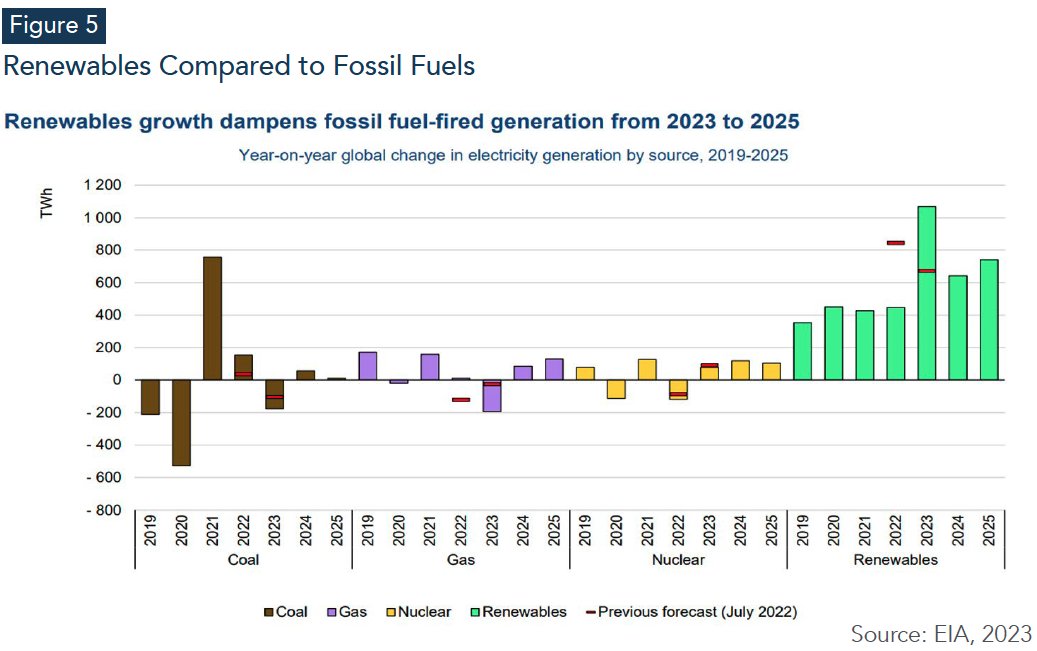Viewport: 1037px width, 651px height.
Task: Click the '1 000' y-axis value
Action: click(x=103, y=218)
